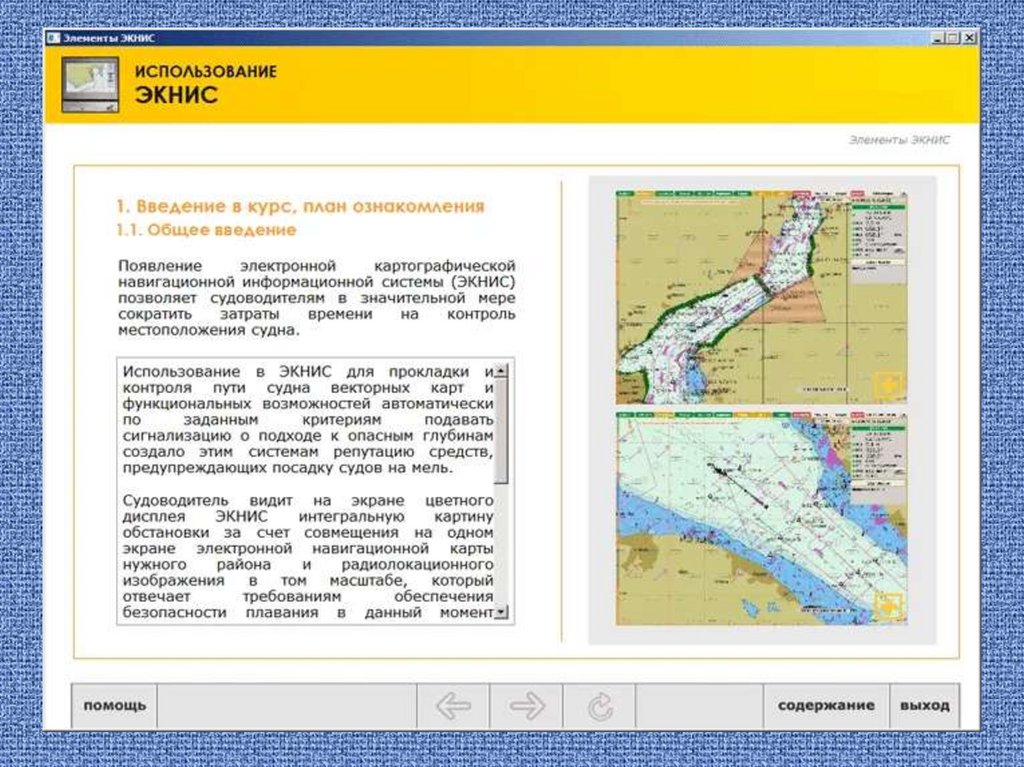Click breadcrumb text 'Элементы ЭКНИС'

click(899, 140)
